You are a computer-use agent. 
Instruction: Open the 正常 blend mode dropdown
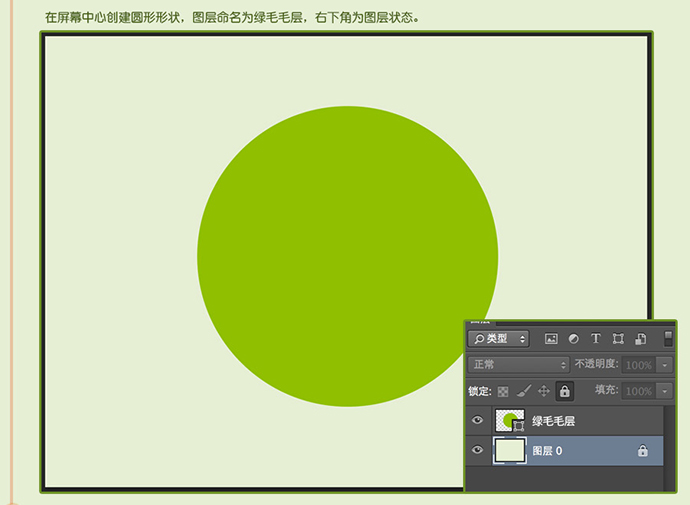click(x=518, y=365)
